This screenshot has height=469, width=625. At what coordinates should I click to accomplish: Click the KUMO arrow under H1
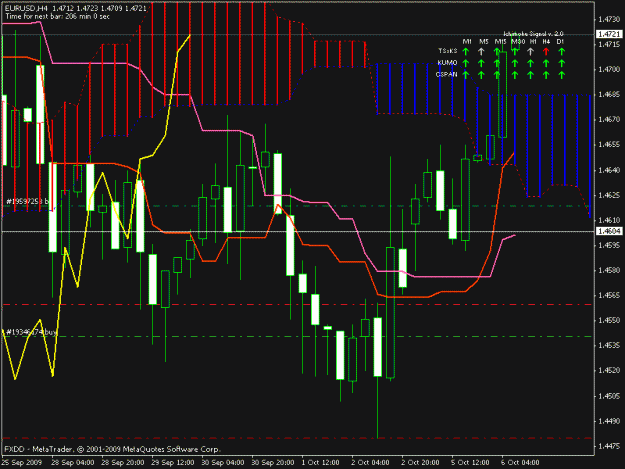tap(530, 63)
